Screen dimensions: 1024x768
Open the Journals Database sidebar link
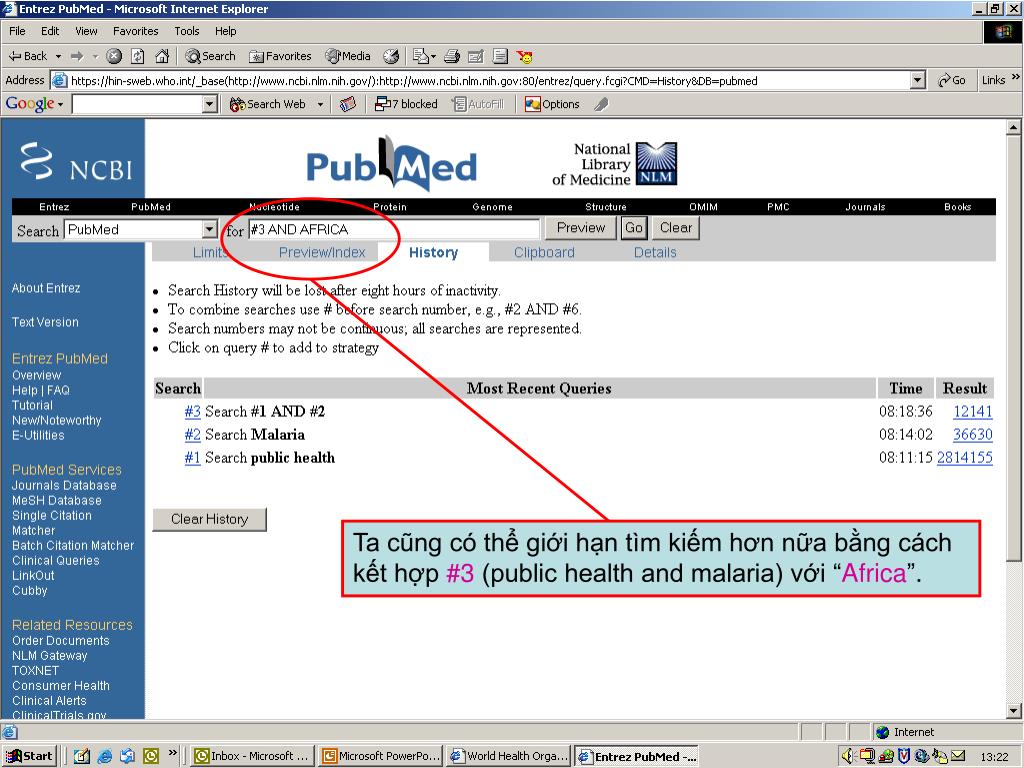point(64,485)
